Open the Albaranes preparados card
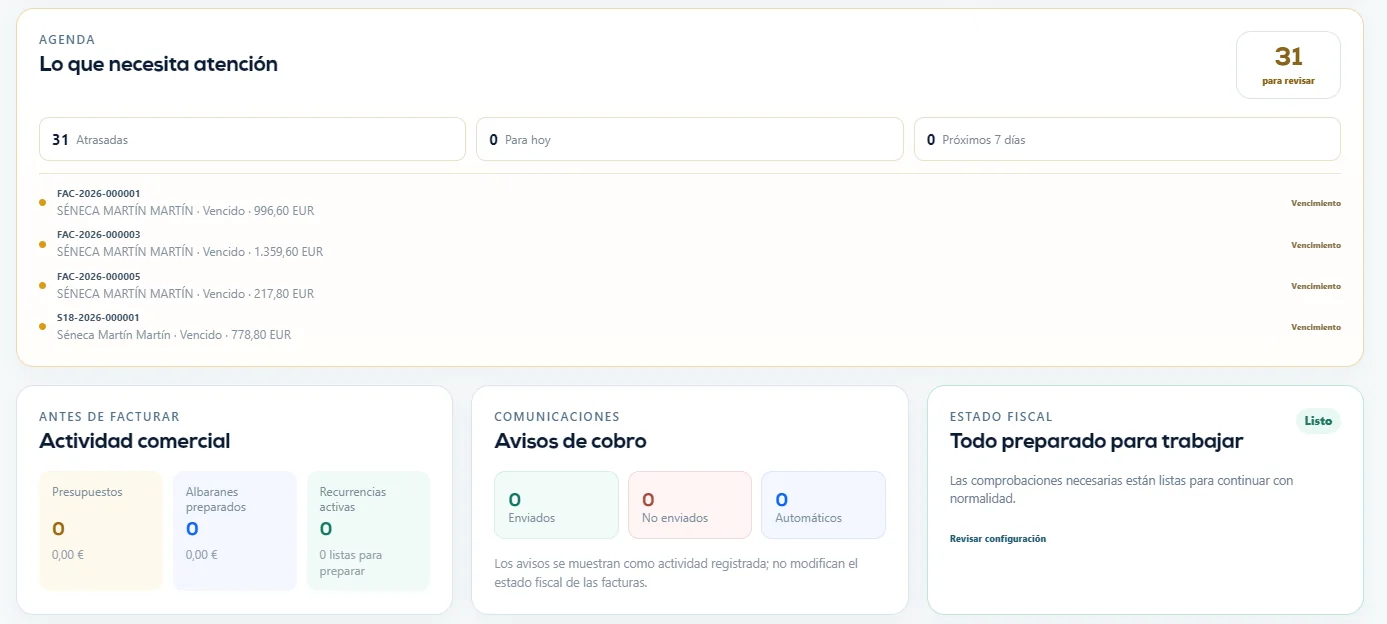Viewport: 1387px width, 624px height. (x=235, y=531)
